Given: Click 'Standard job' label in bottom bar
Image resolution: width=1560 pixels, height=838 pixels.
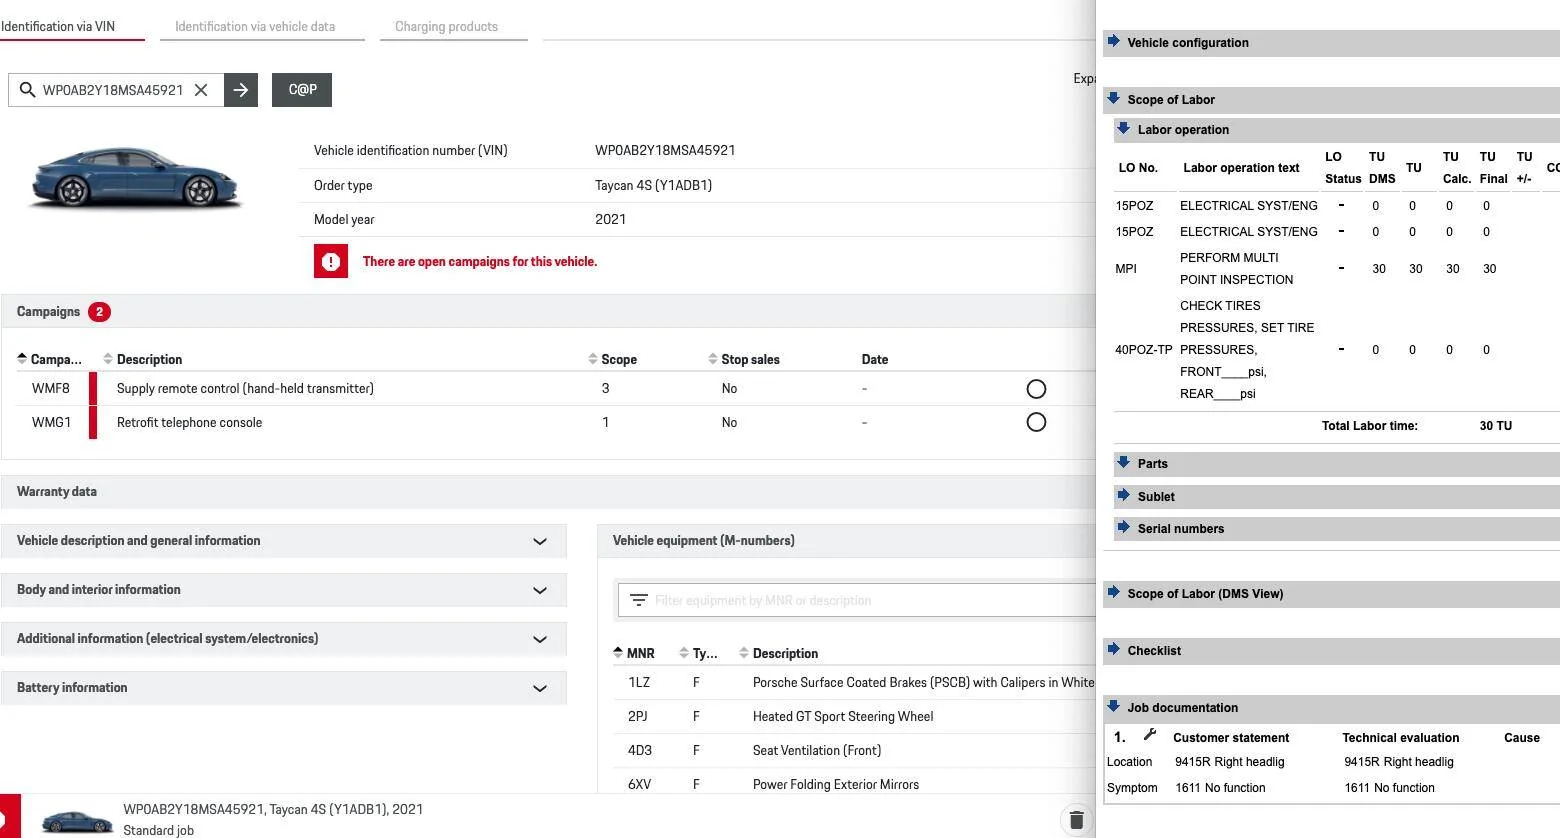Looking at the screenshot, I should point(158,830).
